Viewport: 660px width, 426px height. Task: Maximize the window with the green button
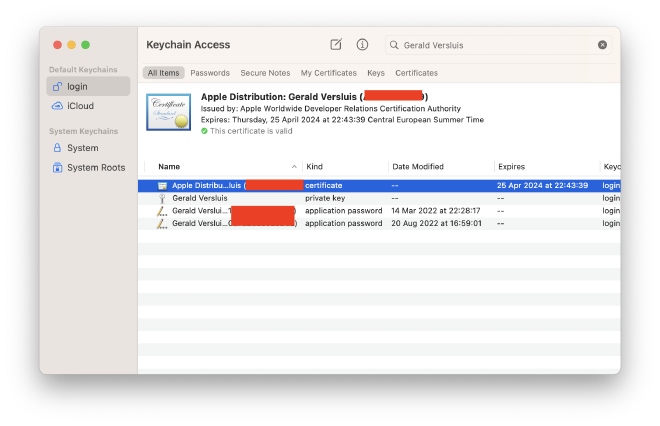tap(85, 45)
